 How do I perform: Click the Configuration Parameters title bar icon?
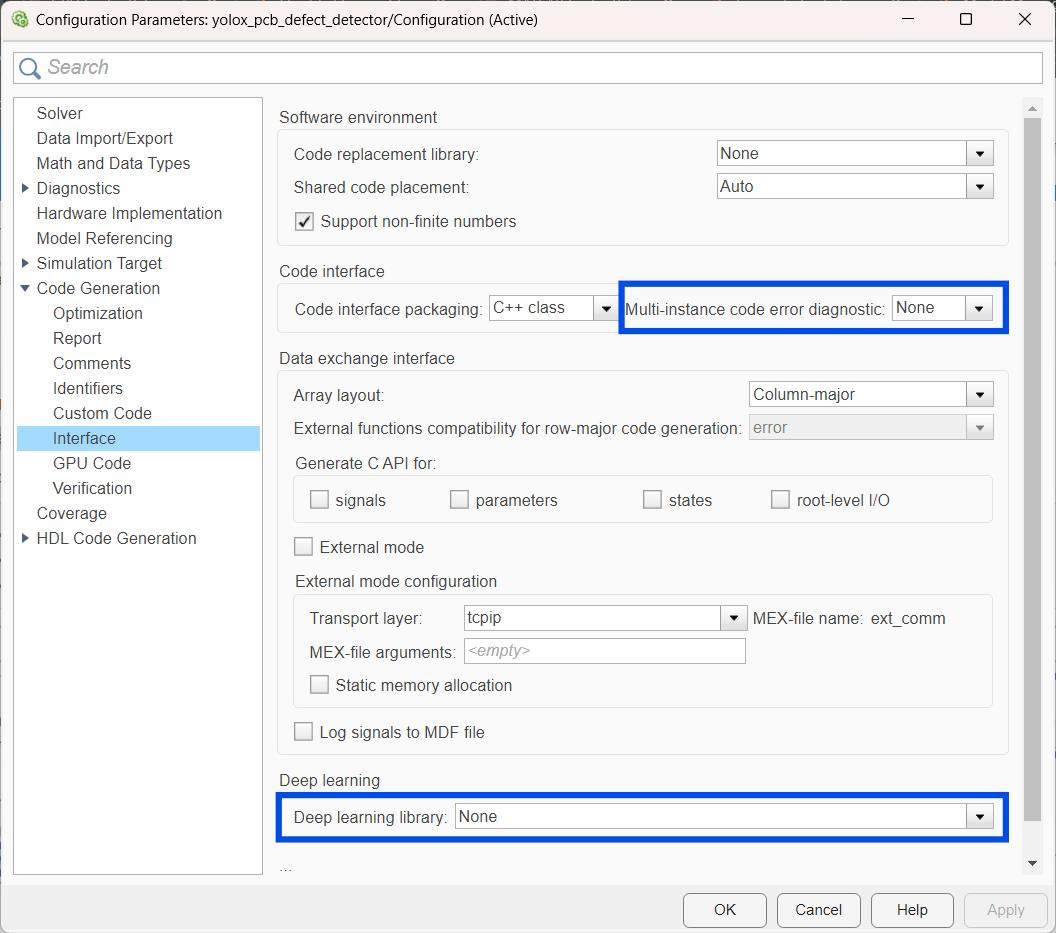[x=19, y=19]
